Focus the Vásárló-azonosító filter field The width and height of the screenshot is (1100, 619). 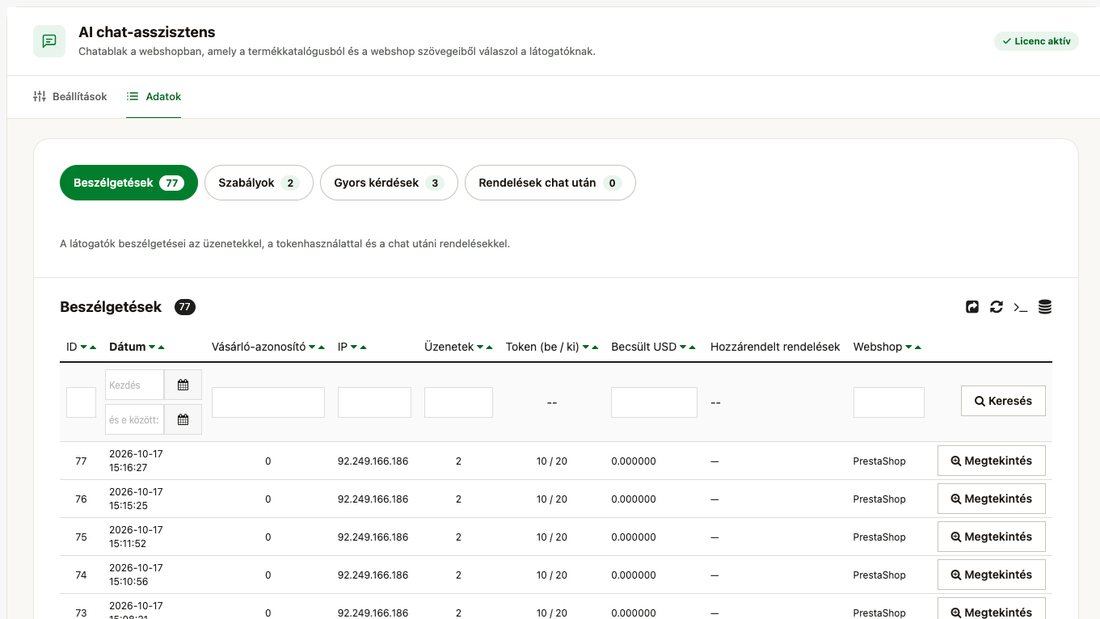pos(268,402)
